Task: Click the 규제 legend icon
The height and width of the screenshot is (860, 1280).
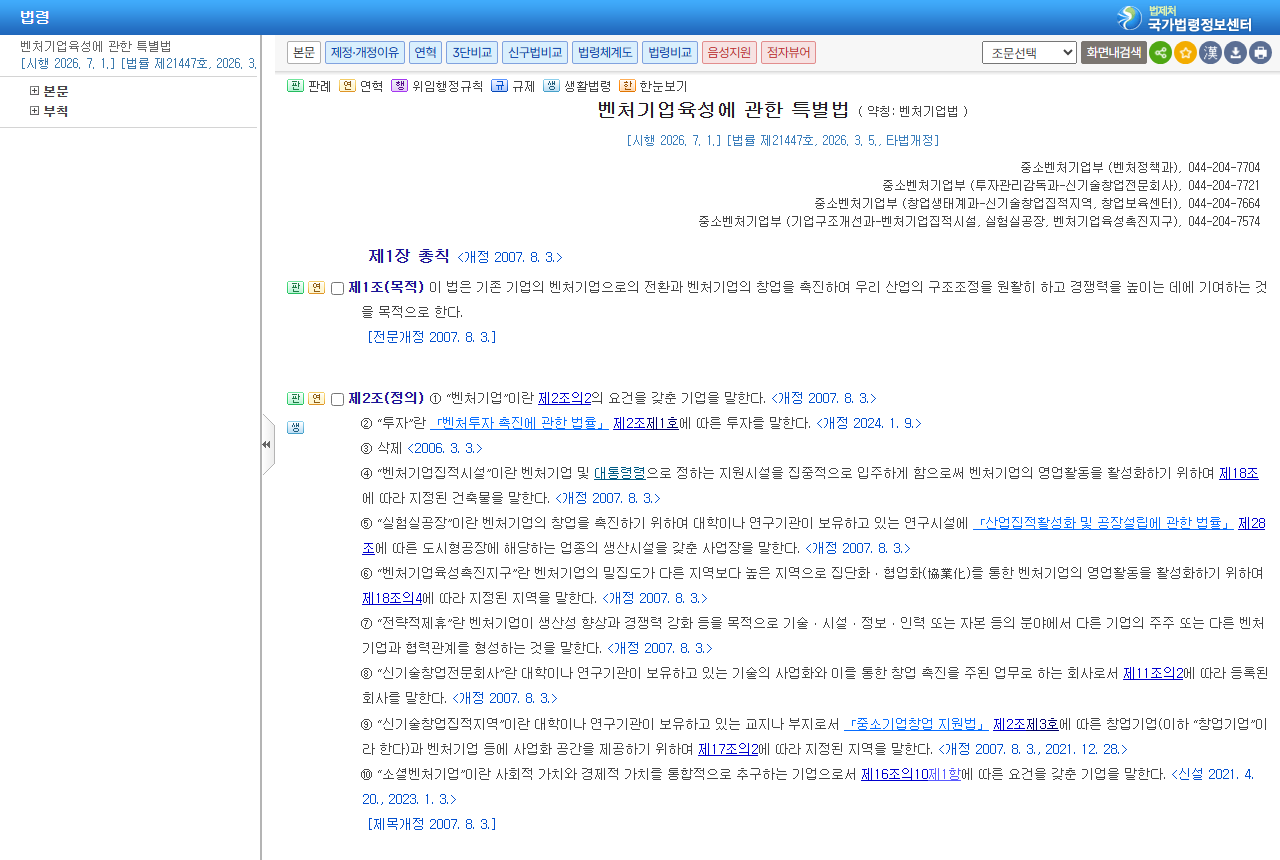Action: click(499, 86)
